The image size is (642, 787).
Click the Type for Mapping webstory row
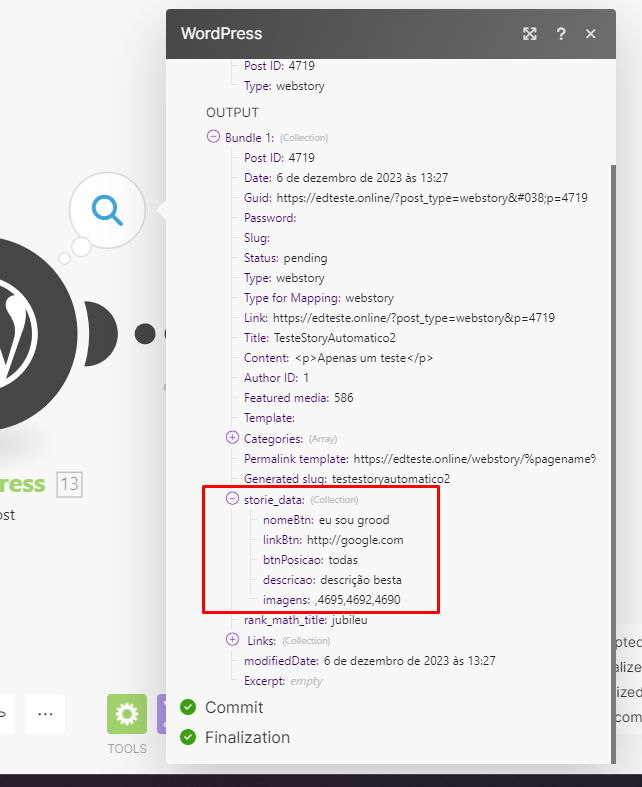pyautogui.click(x=319, y=298)
